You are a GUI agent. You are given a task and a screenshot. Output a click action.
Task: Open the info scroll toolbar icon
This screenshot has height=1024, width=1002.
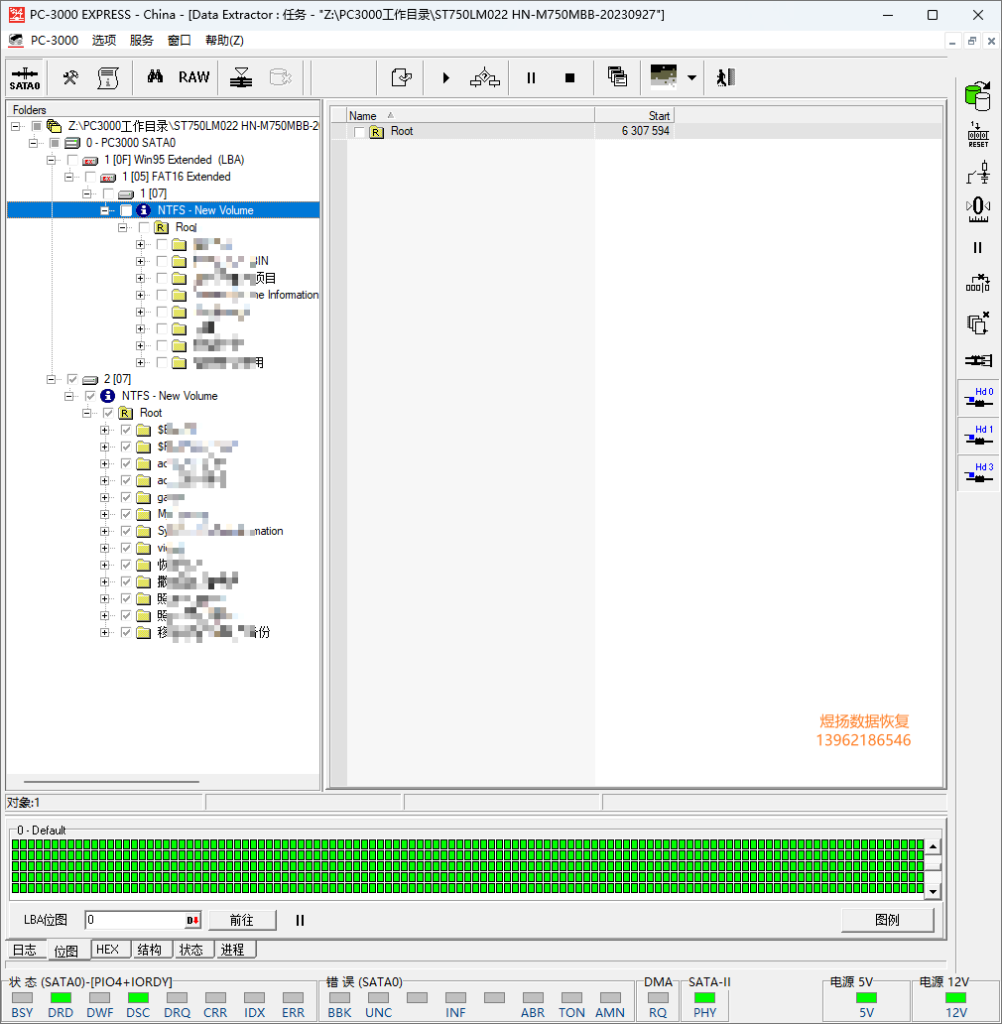point(108,78)
